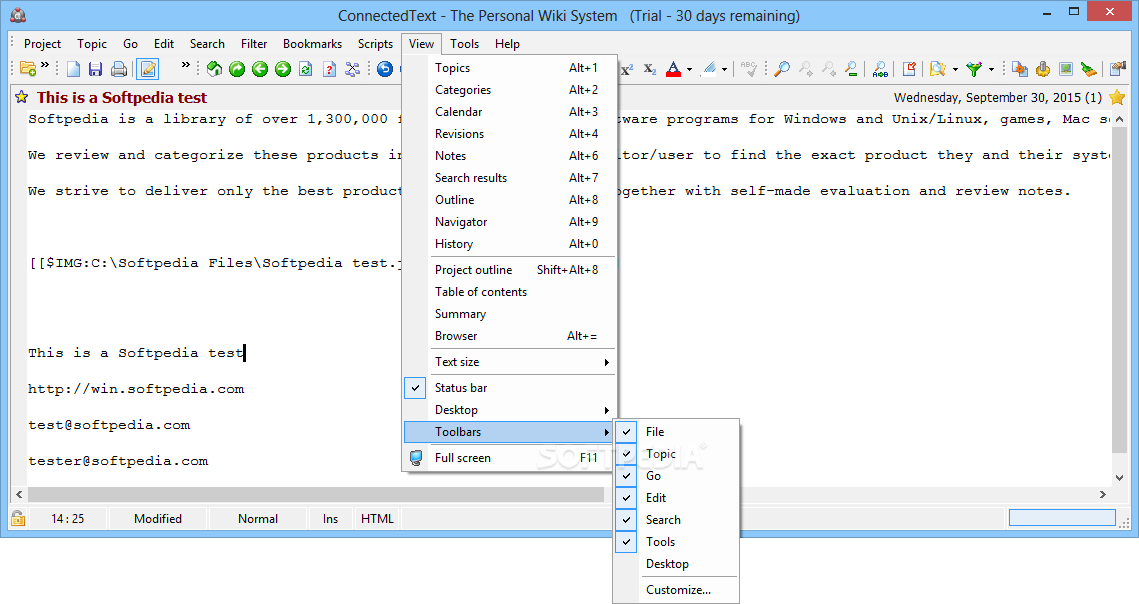Toggle the Status bar option
The height and width of the screenshot is (604, 1139).
[509, 388]
